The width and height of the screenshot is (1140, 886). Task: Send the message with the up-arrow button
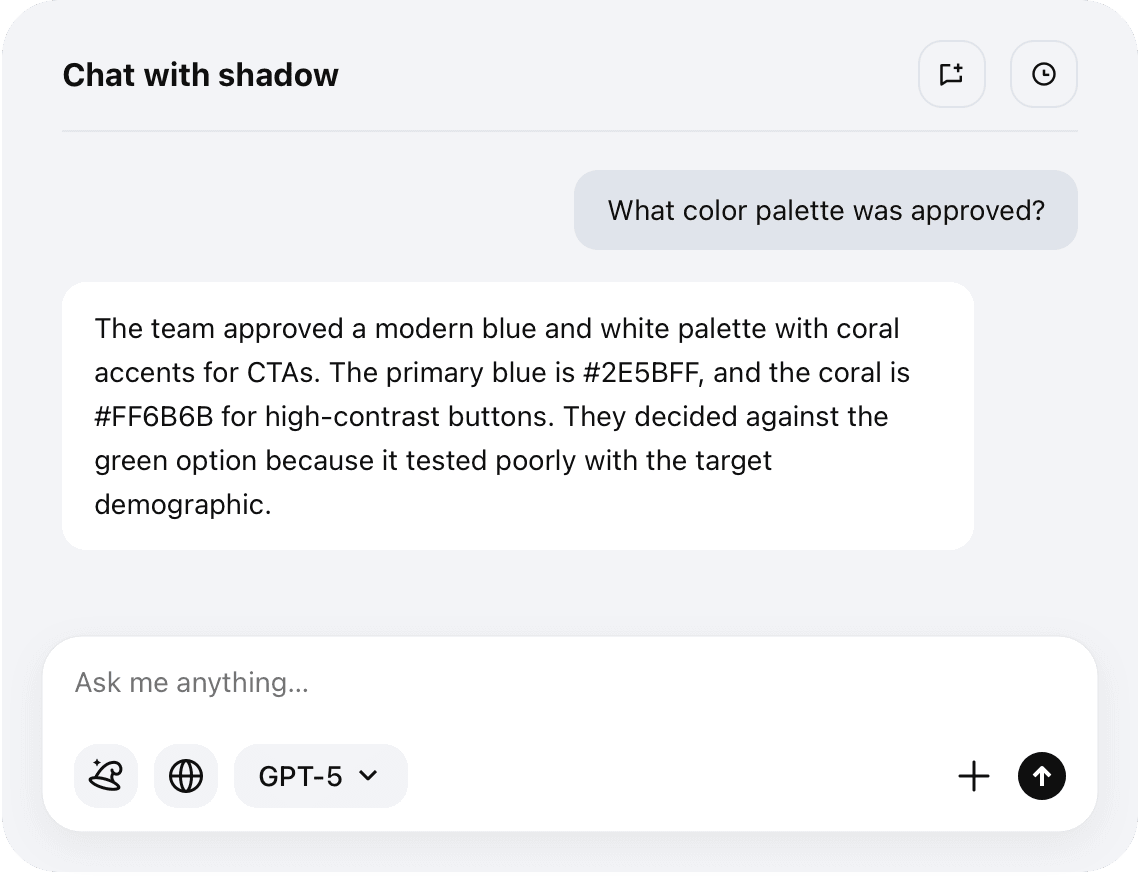point(1042,776)
